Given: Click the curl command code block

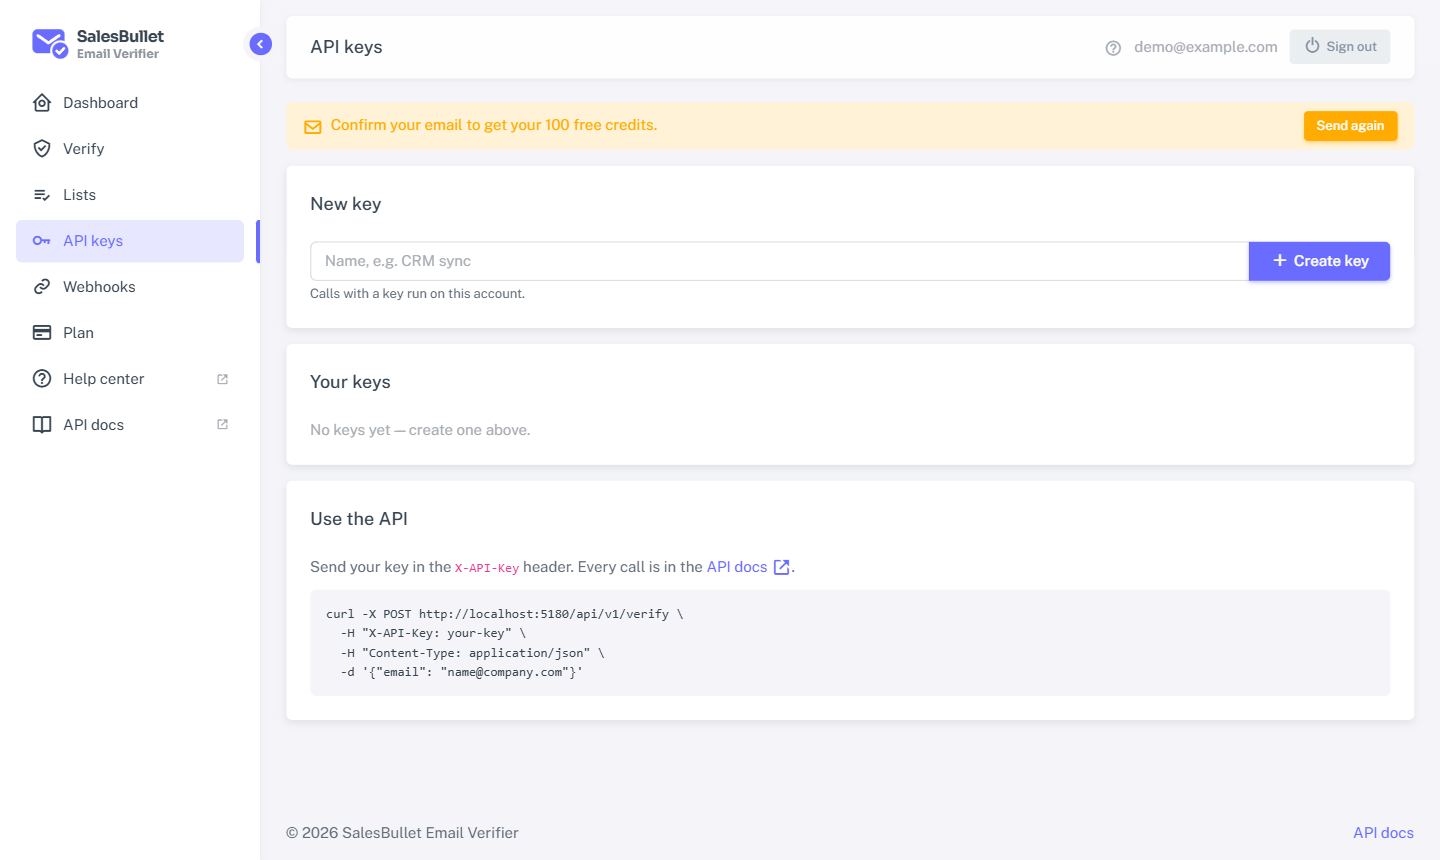Looking at the screenshot, I should pyautogui.click(x=850, y=643).
